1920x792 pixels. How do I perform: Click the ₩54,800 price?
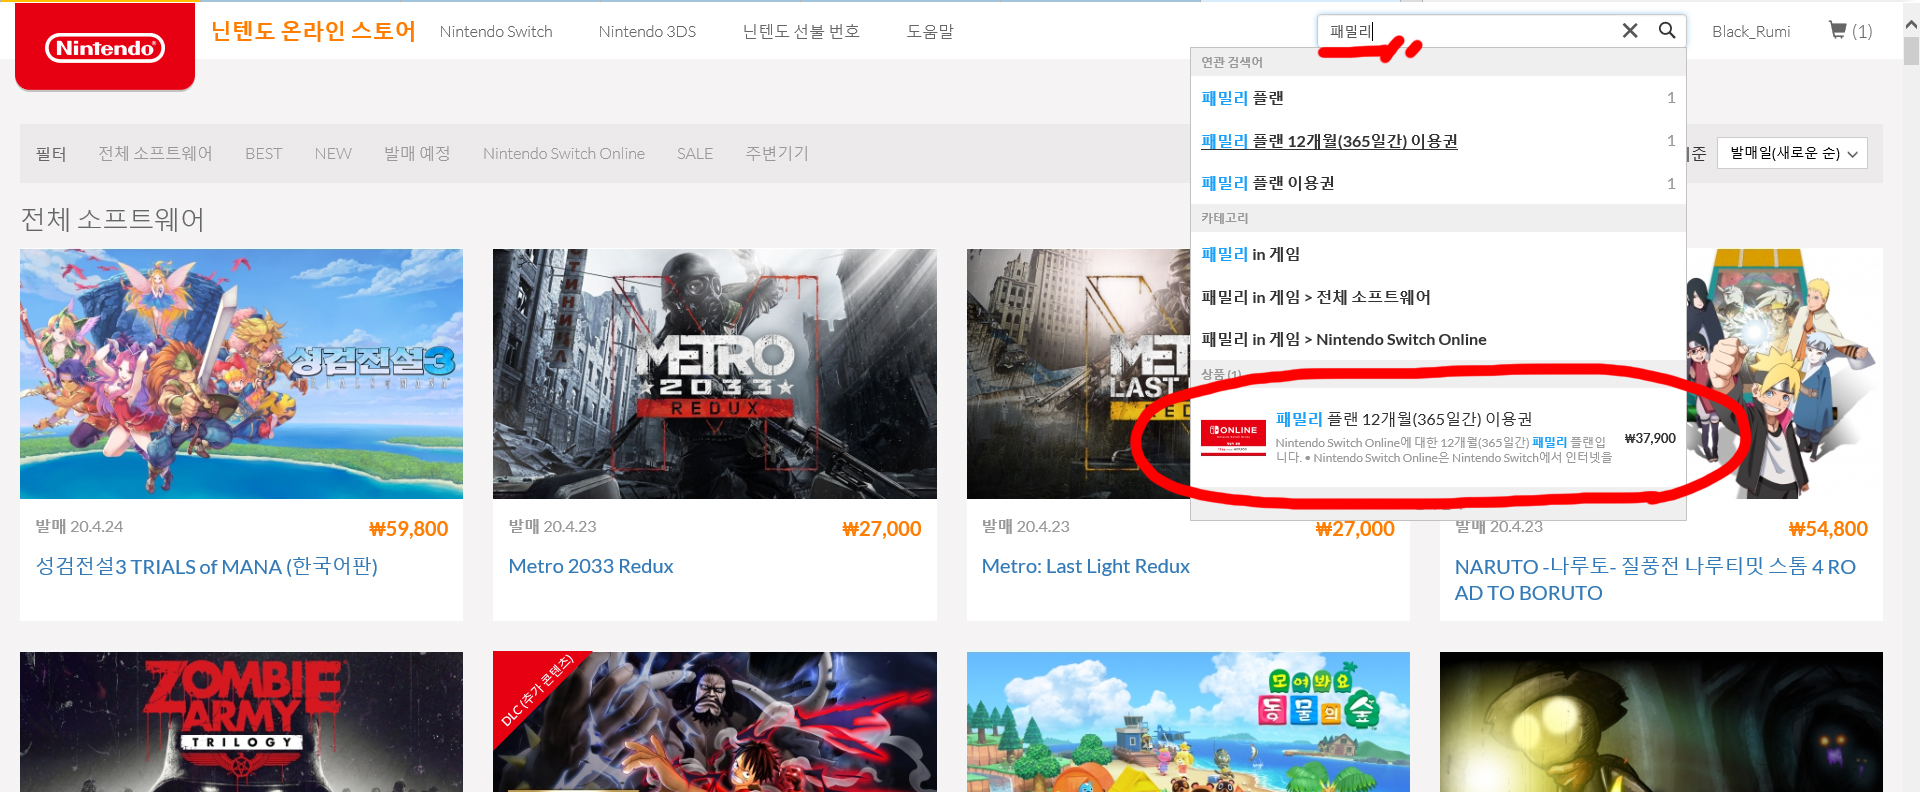coord(1828,529)
